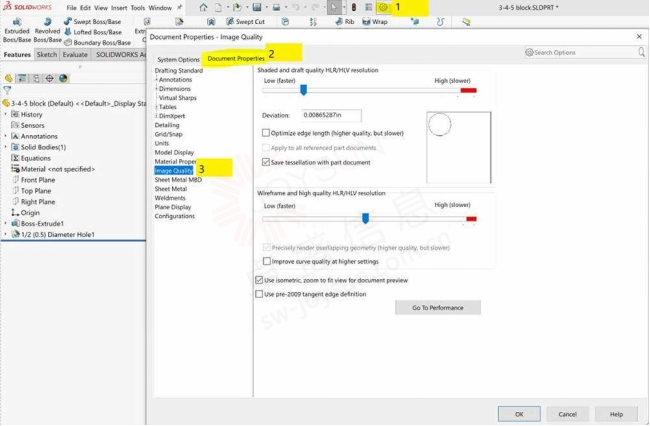The image size is (650, 426).
Task: Save the part with the Save icon
Action: point(257,7)
